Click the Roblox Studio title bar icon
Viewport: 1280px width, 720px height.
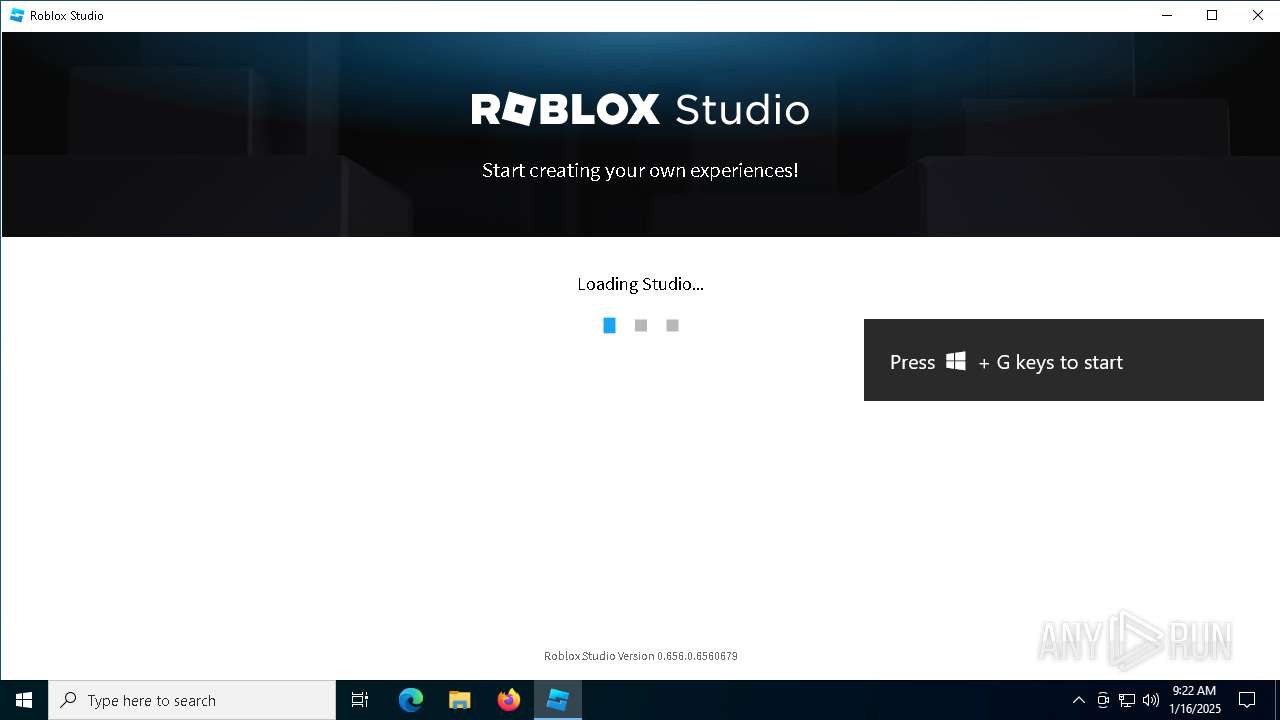click(17, 15)
